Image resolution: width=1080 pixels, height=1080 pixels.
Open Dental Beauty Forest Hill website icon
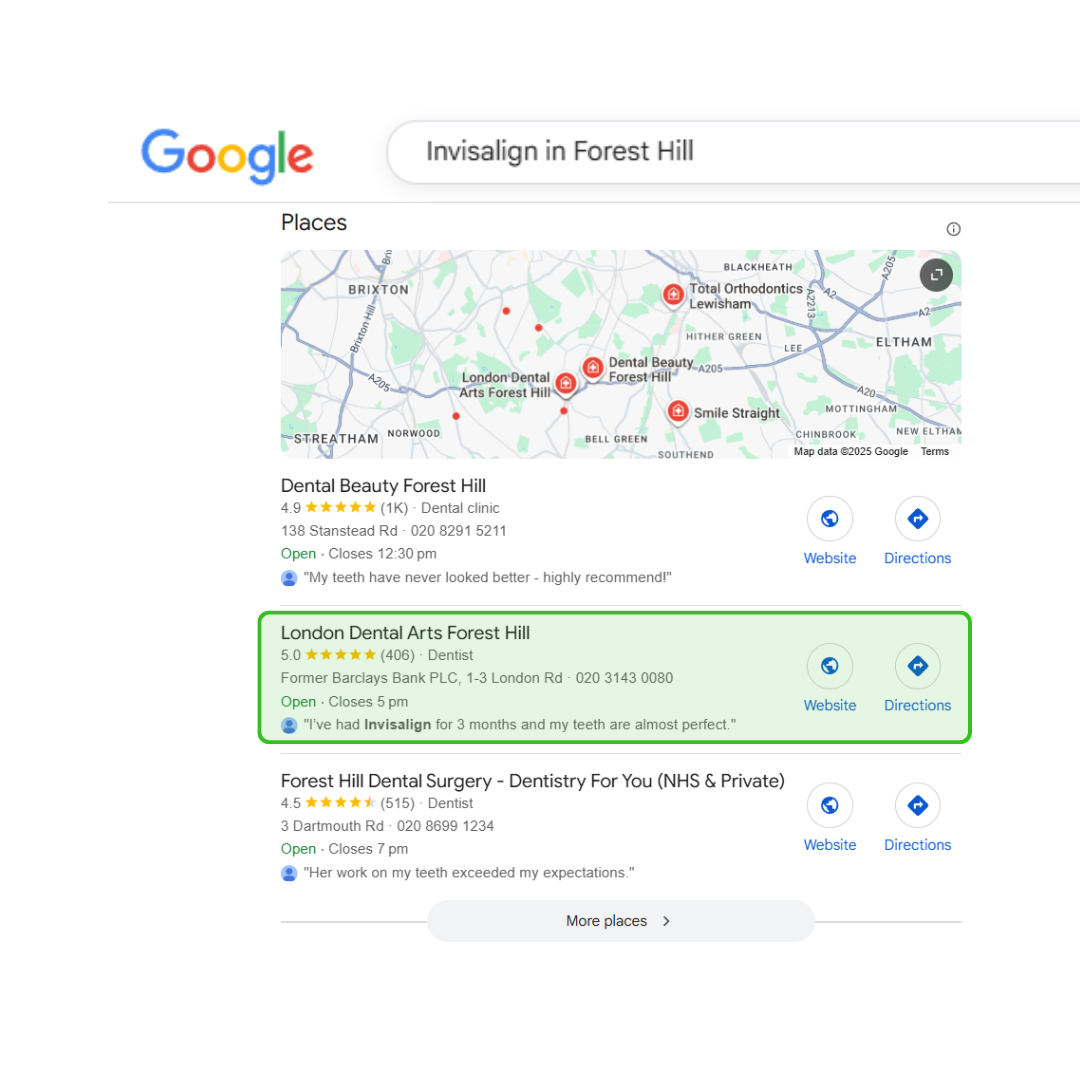pyautogui.click(x=829, y=519)
